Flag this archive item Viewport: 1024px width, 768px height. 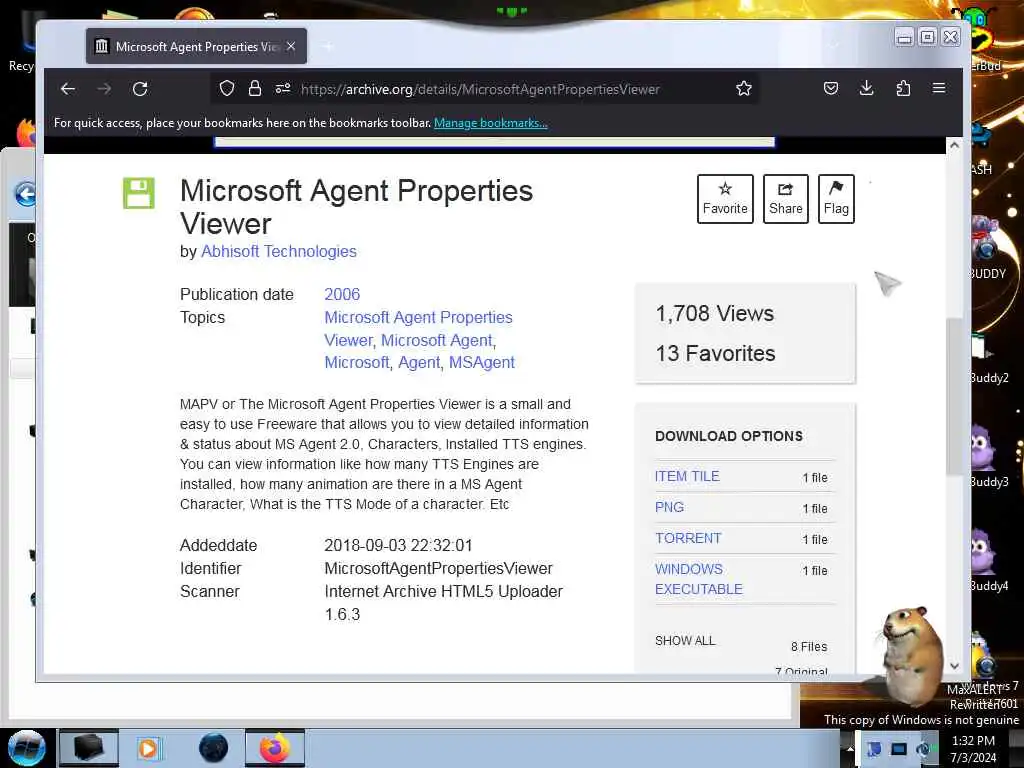pyautogui.click(x=836, y=199)
